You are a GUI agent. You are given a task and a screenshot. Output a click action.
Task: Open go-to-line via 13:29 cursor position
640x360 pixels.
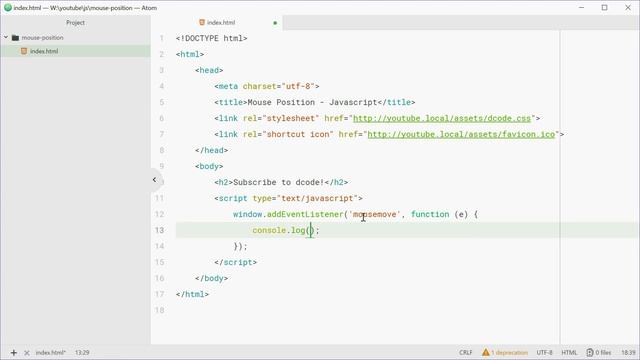point(82,352)
